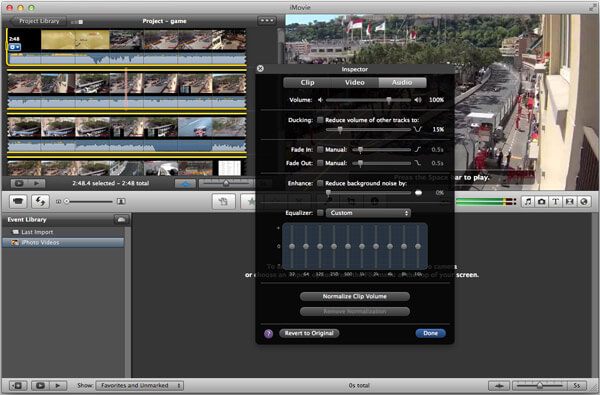The image size is (600, 395).
Task: Open the photo browser camera icon
Action: (x=541, y=201)
